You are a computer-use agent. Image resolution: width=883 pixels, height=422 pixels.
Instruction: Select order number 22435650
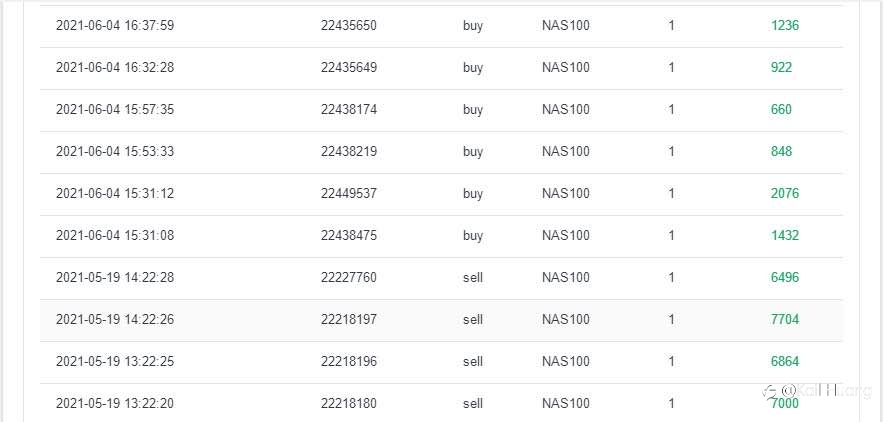pos(349,25)
